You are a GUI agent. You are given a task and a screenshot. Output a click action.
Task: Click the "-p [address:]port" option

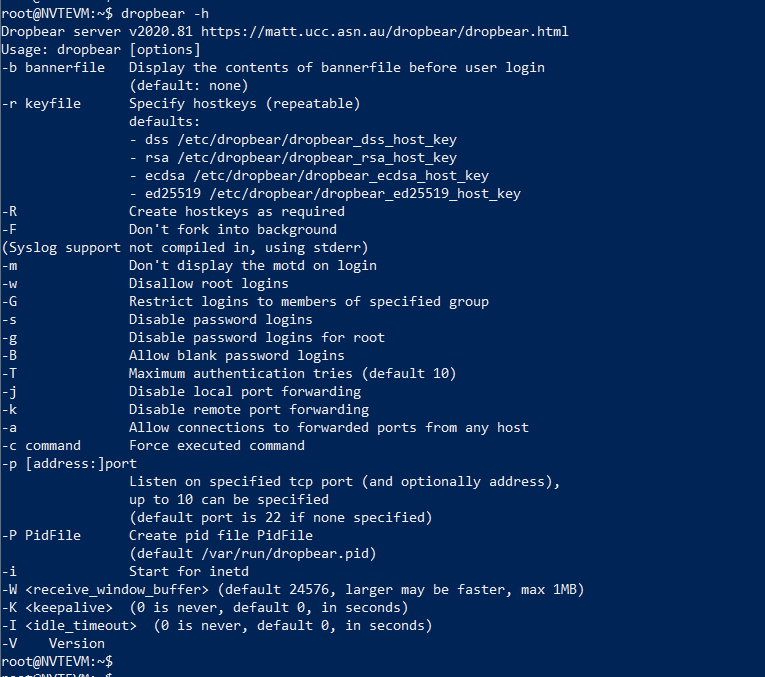69,463
